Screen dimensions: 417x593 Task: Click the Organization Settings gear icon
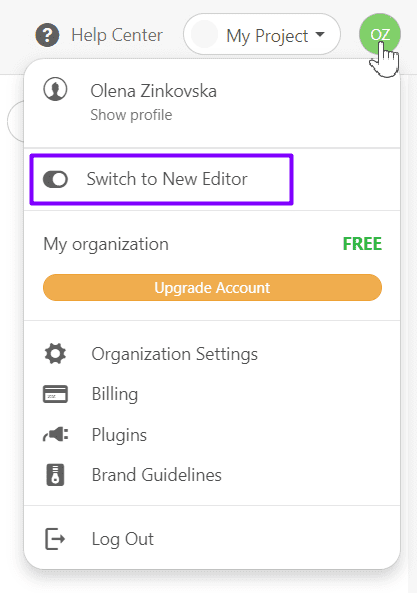pyautogui.click(x=55, y=354)
